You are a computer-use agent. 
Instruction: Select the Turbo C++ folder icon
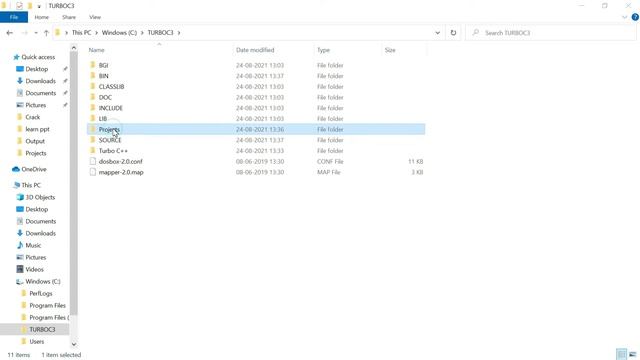pos(93,150)
